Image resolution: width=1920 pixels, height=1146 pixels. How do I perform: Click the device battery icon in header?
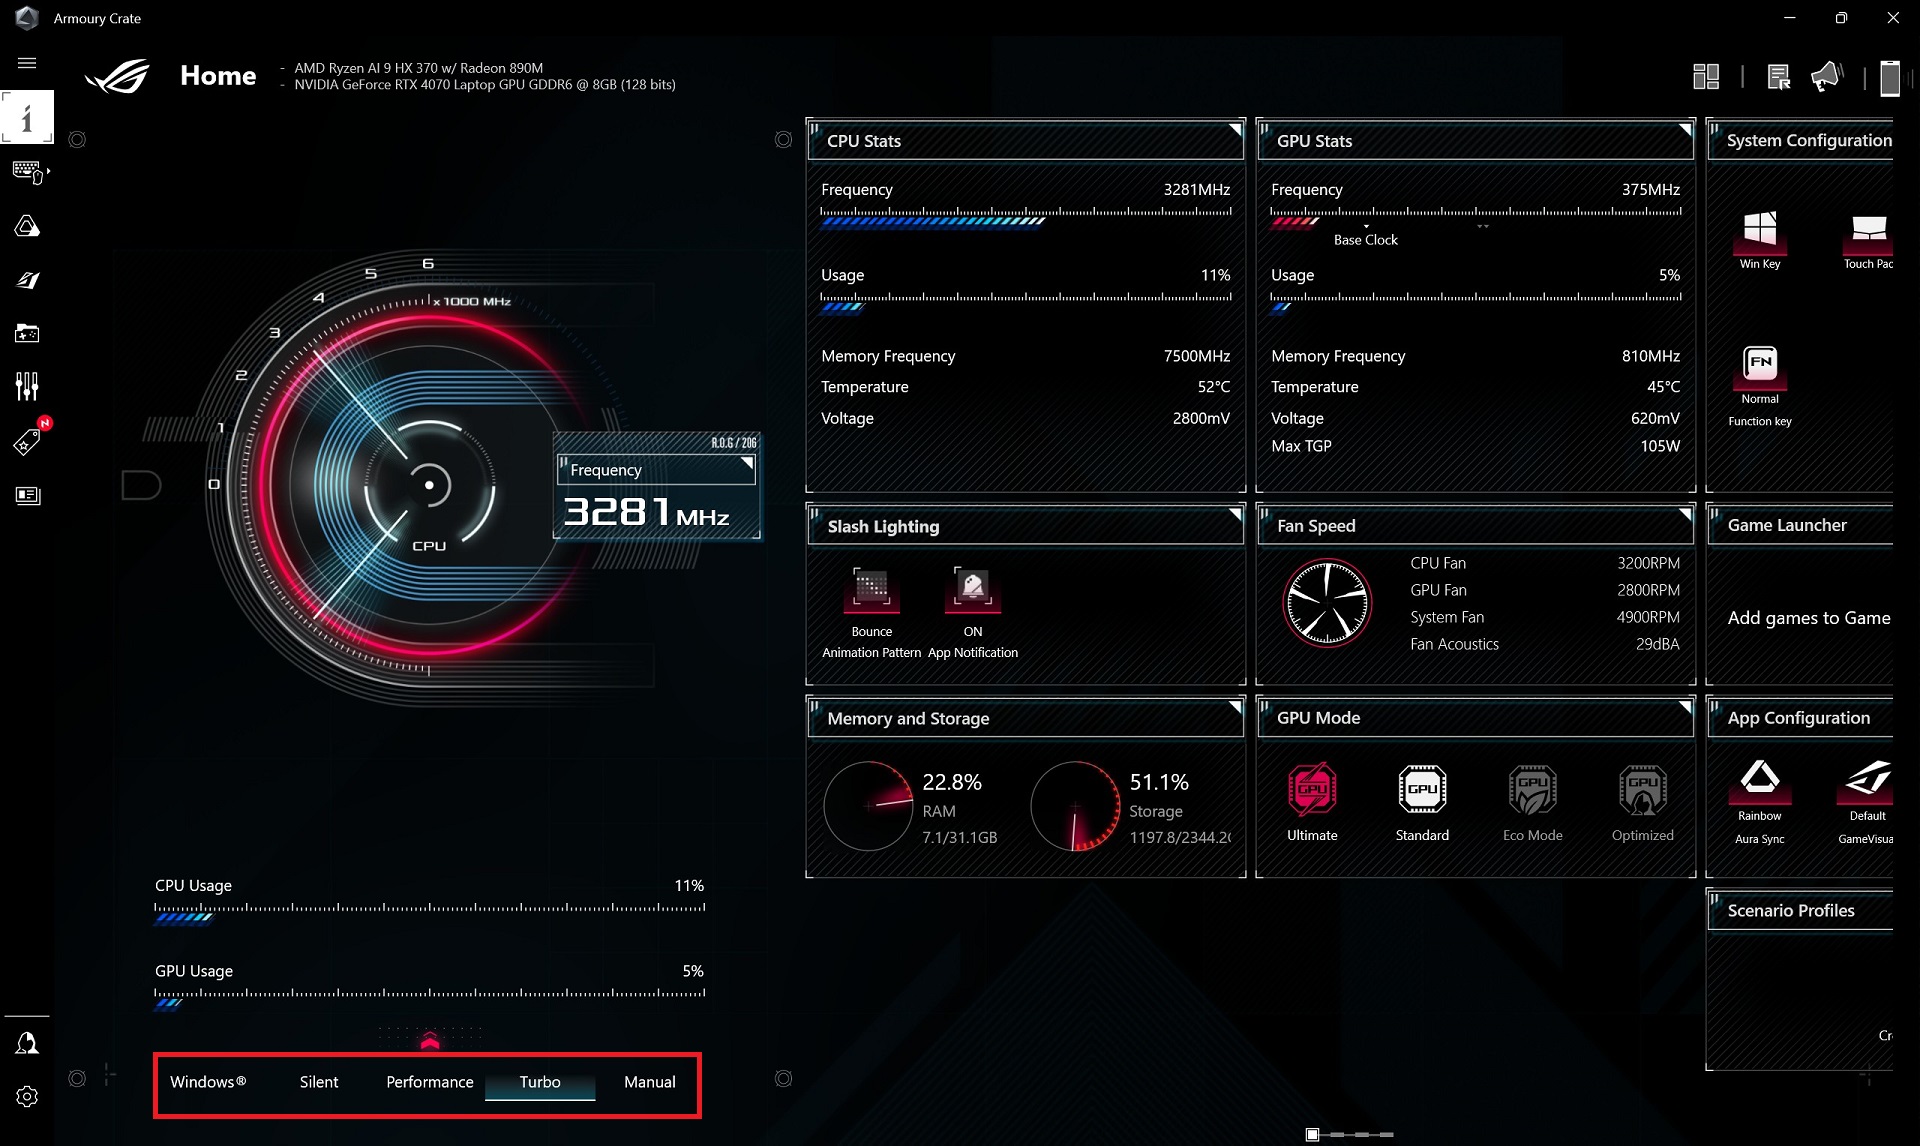pos(1889,78)
